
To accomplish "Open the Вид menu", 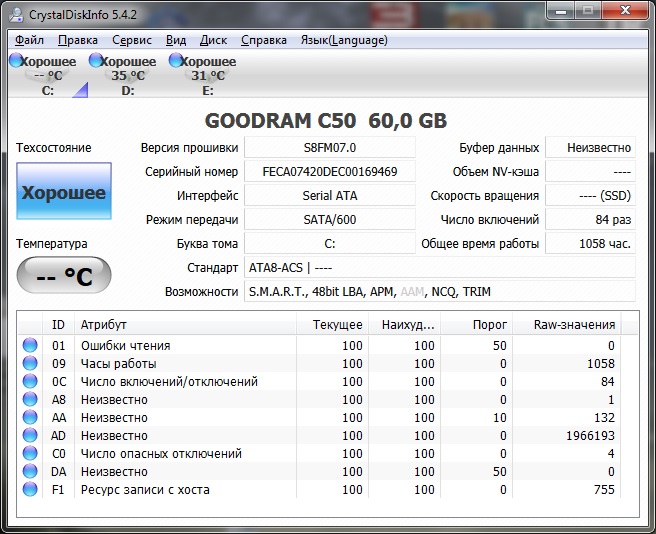I will [x=176, y=40].
